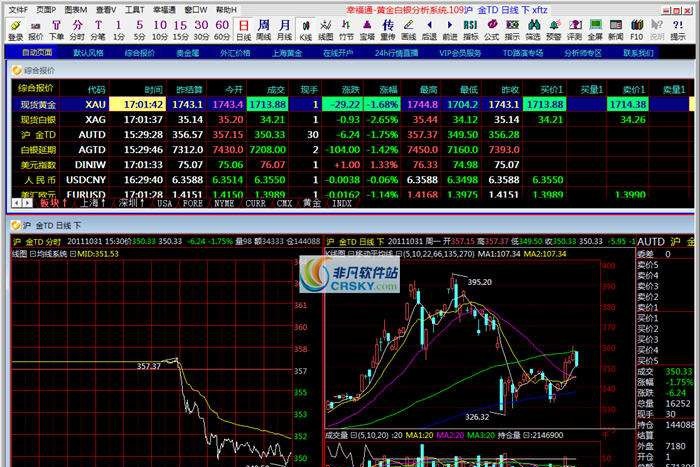Open the F10 info books icon
The width and height of the screenshot is (700, 467).
tap(637, 30)
